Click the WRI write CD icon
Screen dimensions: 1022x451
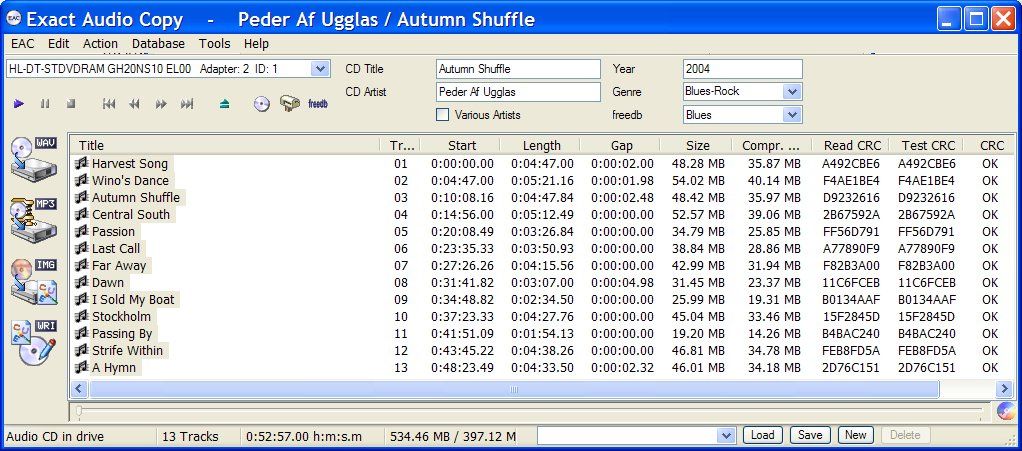click(33, 343)
